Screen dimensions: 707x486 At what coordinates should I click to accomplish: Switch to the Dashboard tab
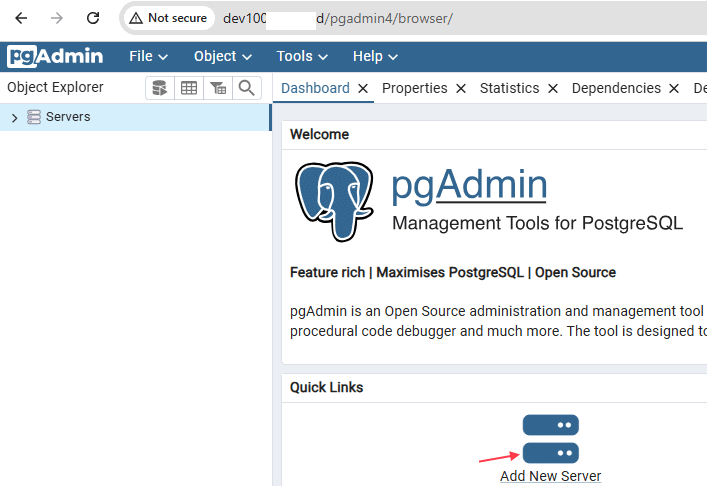pyautogui.click(x=315, y=88)
